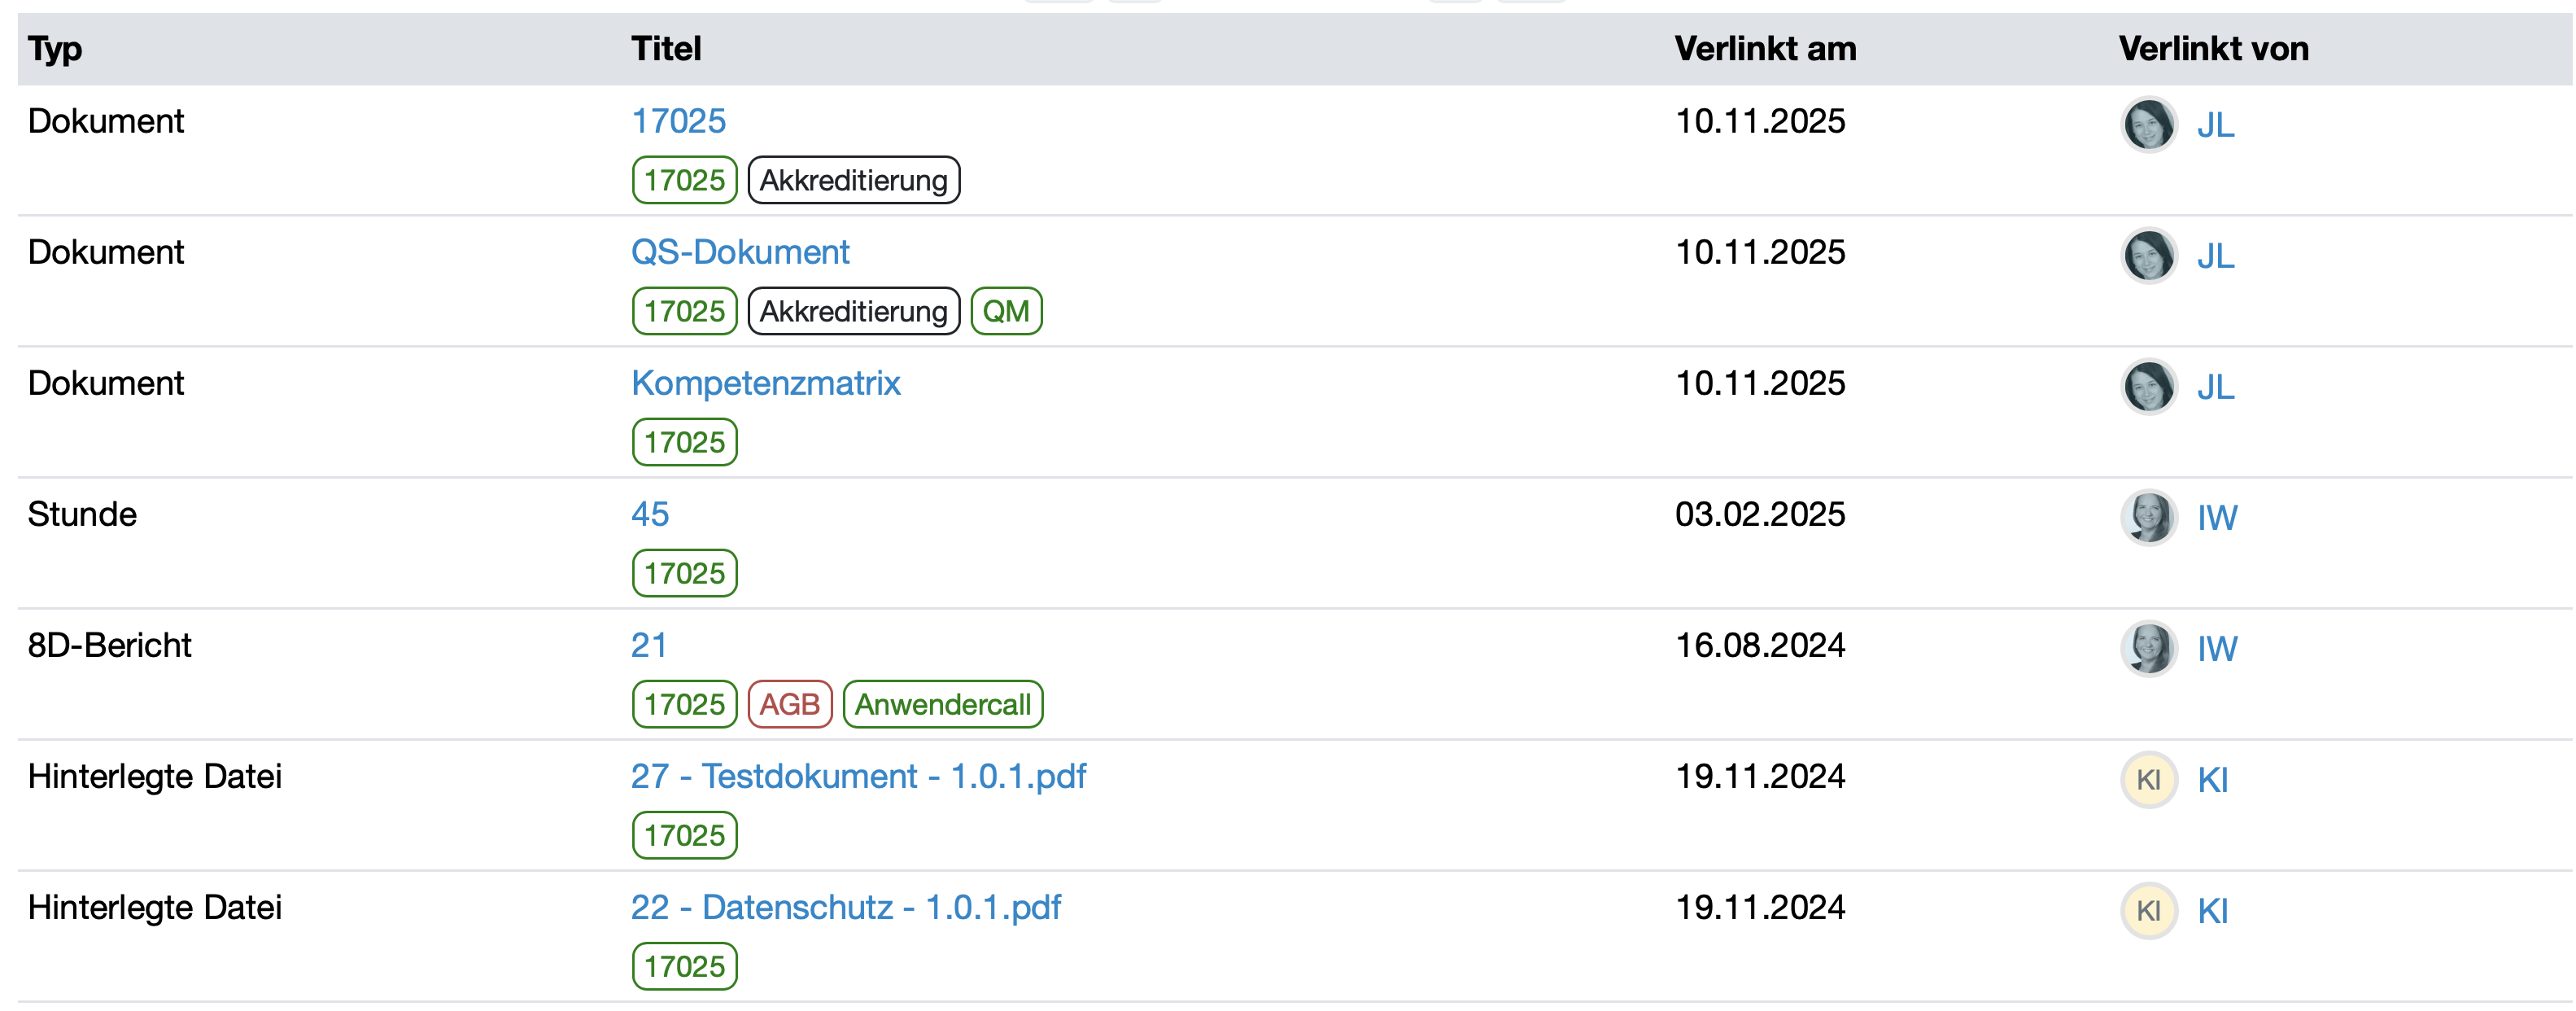Click the QM tag on QS-Dokument
Viewport: 2576px width, 1011px height.
click(x=1005, y=311)
